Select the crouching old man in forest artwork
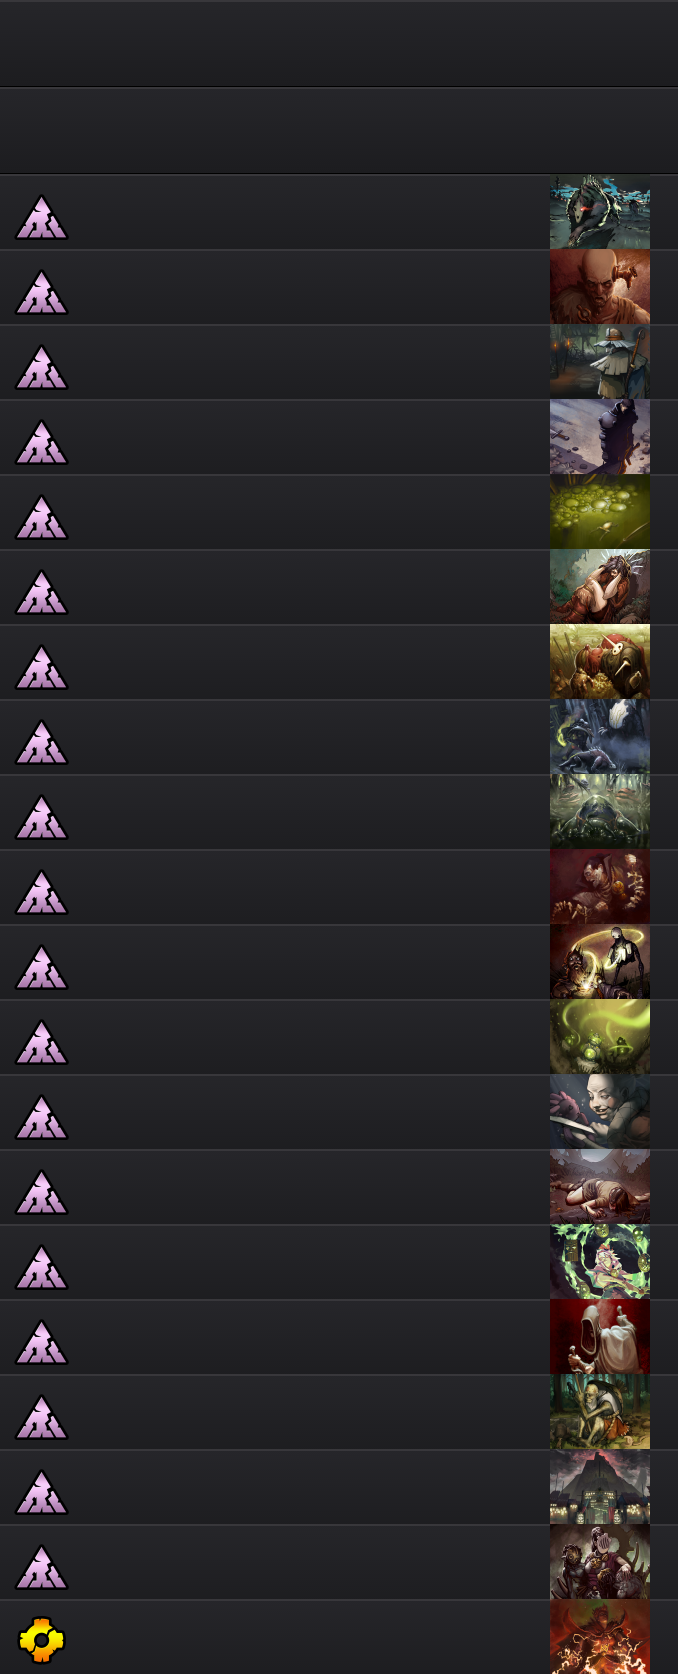678x1674 pixels. coord(600,1412)
